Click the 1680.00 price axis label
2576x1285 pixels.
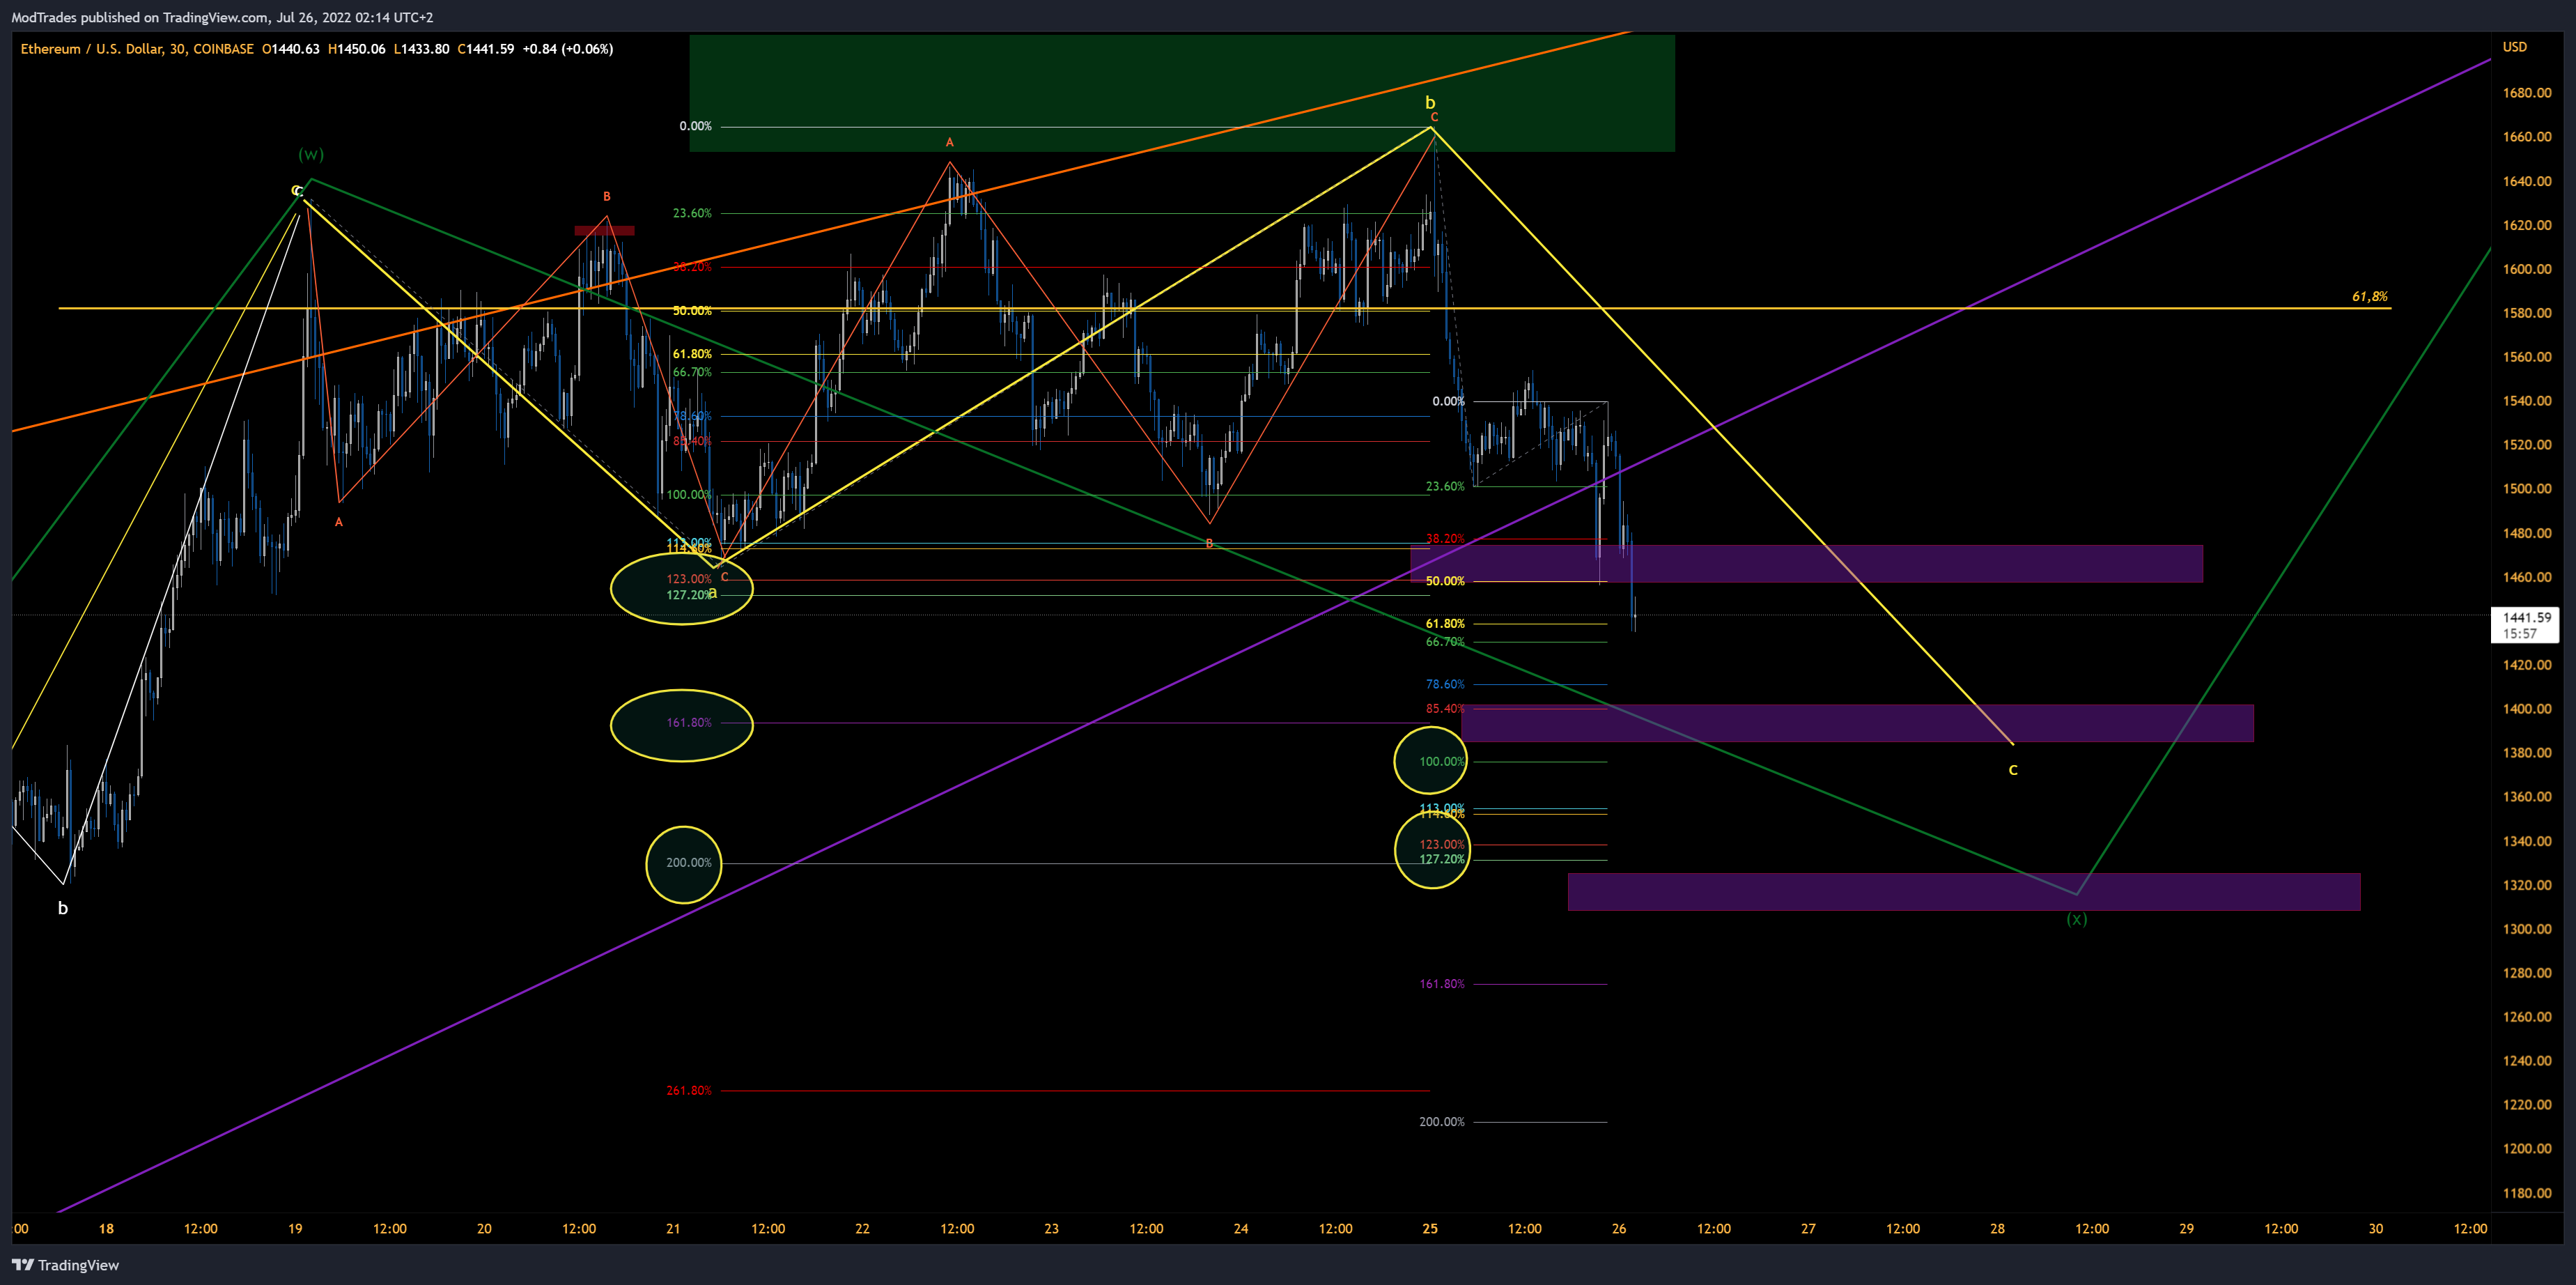(2527, 93)
